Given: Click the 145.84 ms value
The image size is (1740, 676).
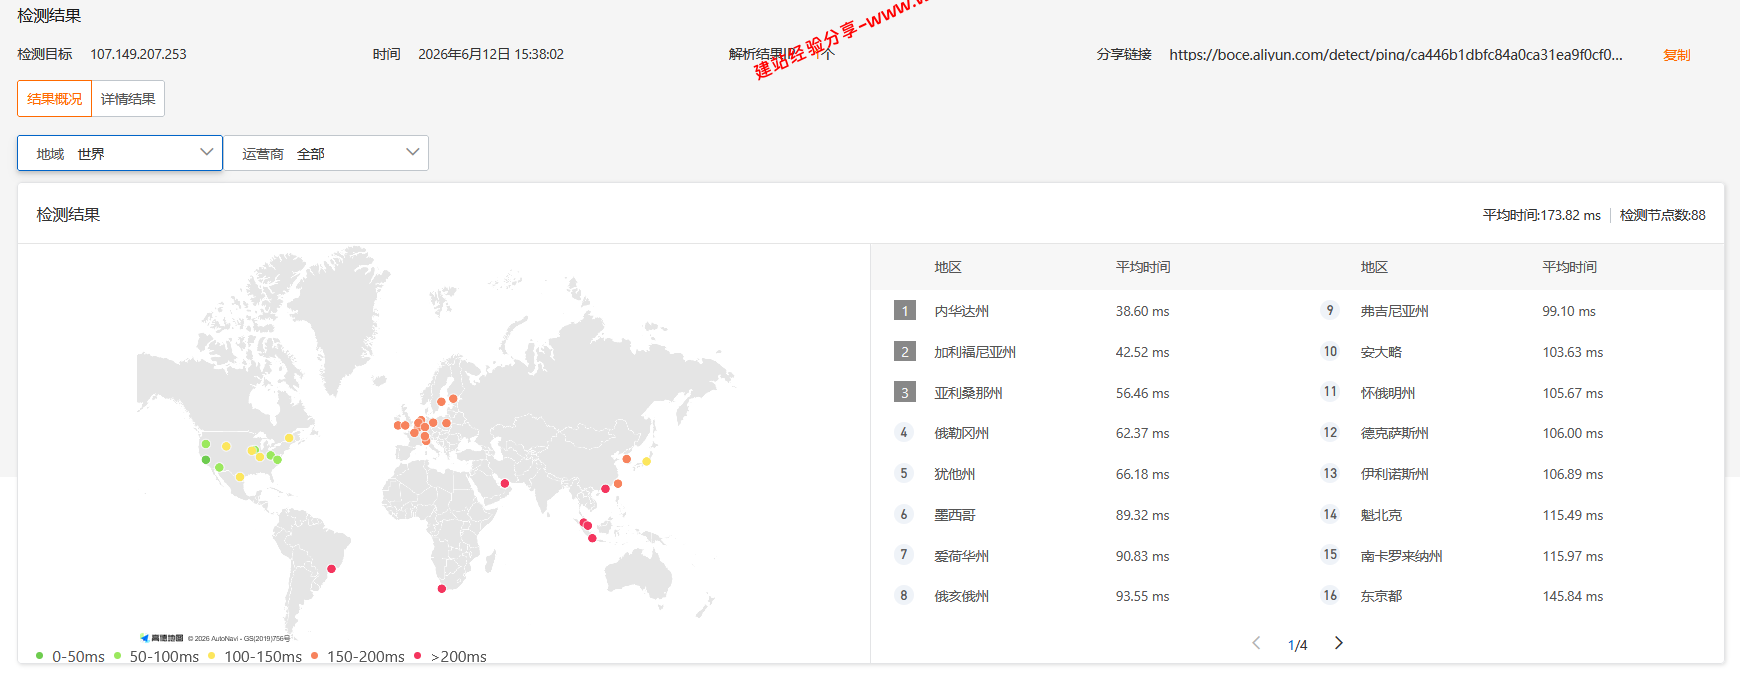Looking at the screenshot, I should coord(1572,596).
